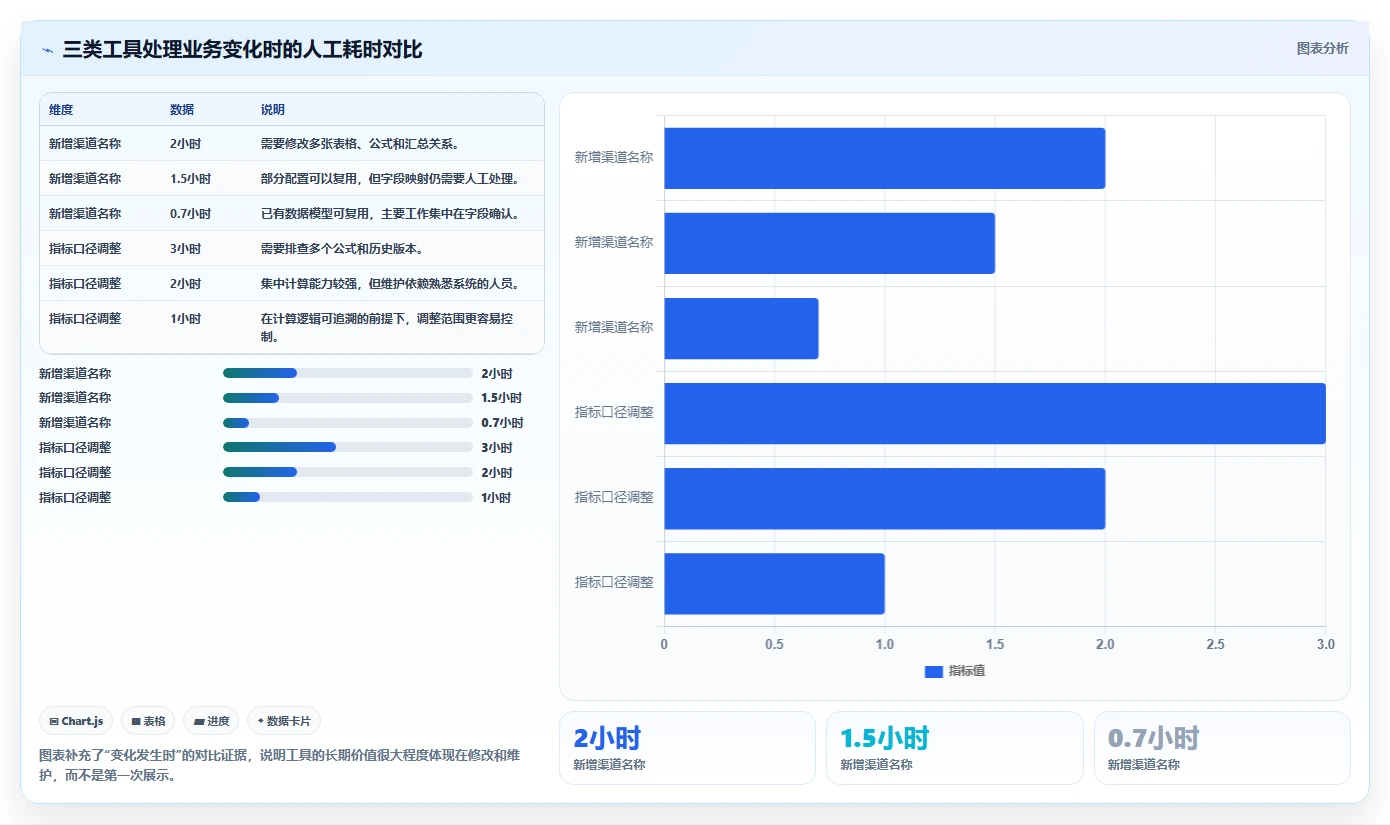Open the 2小时 data card

(687, 748)
